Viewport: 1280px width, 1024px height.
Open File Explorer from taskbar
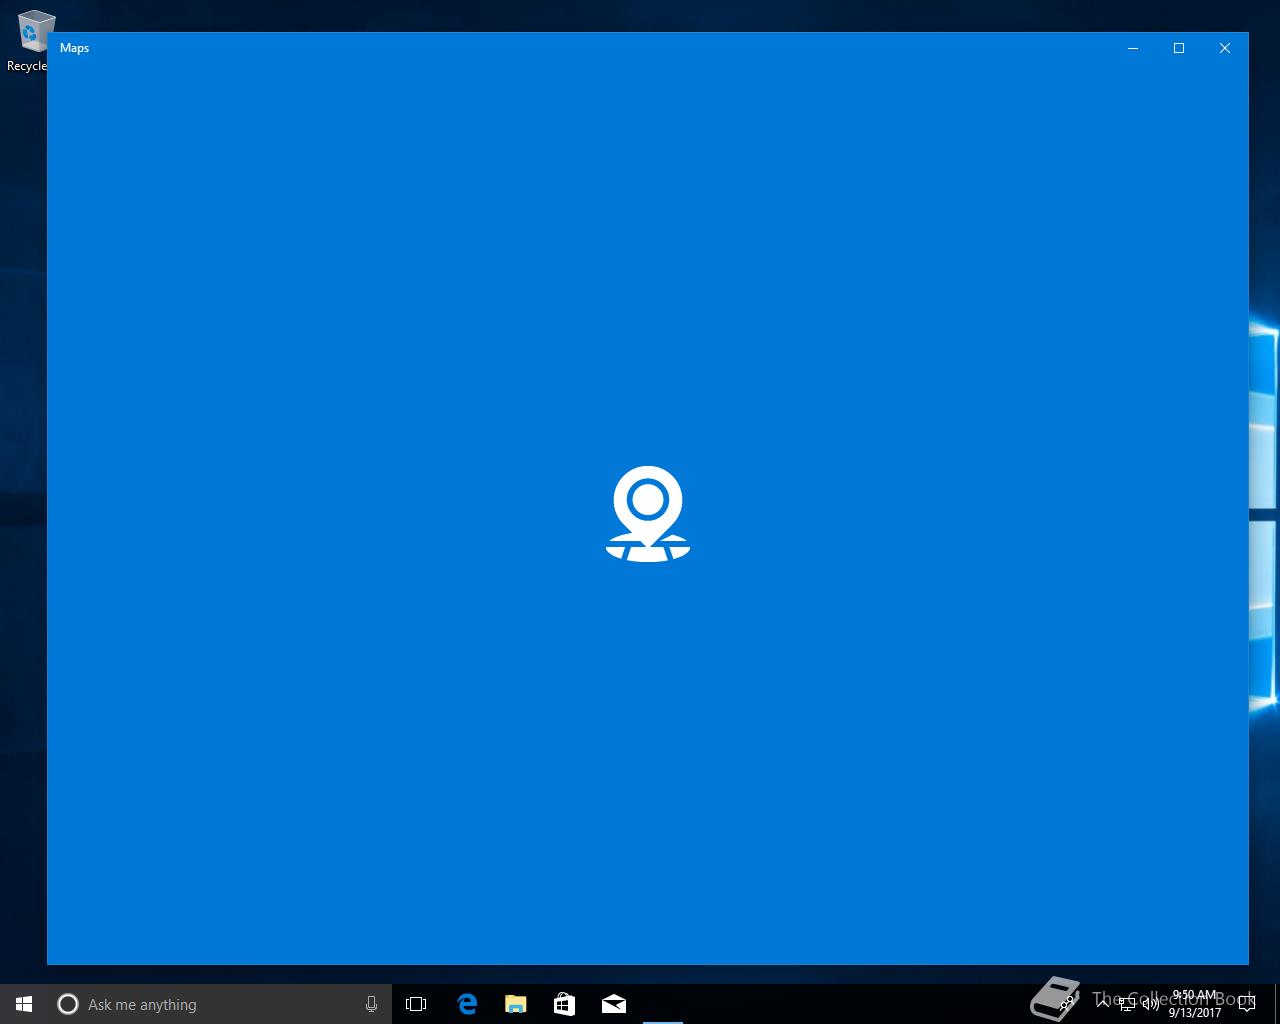(x=515, y=1004)
